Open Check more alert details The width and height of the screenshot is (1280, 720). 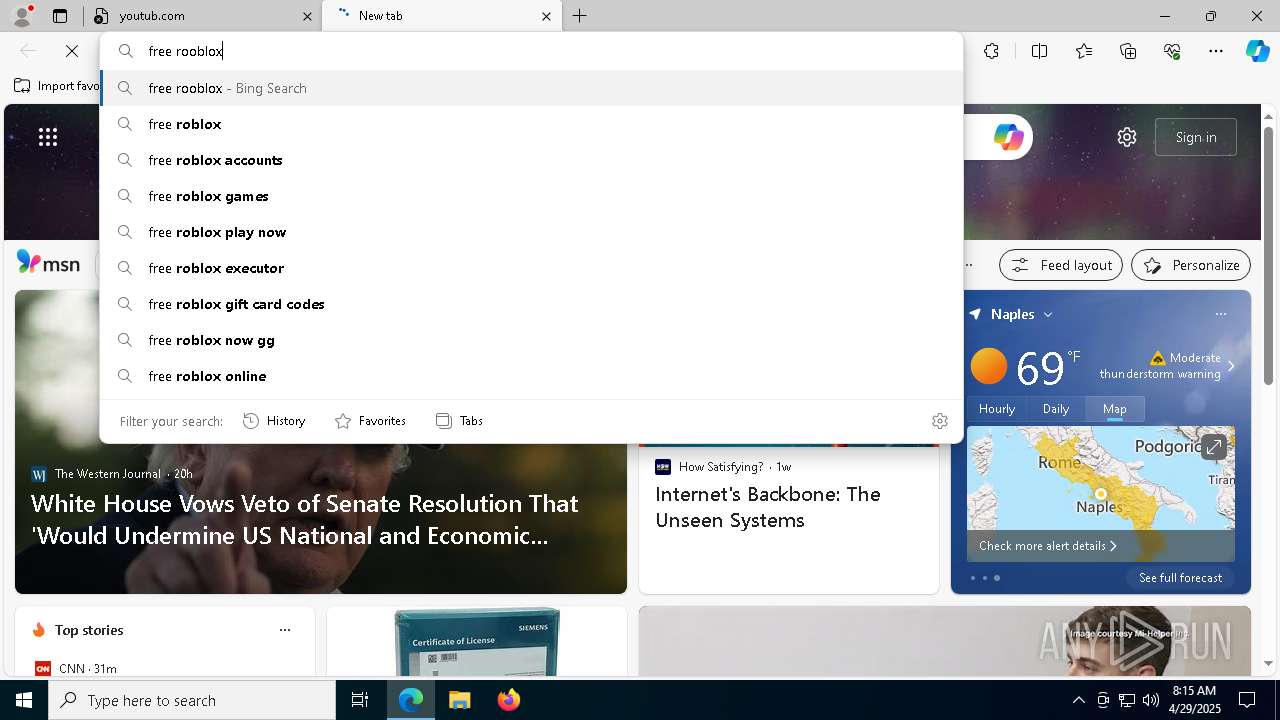click(1047, 546)
